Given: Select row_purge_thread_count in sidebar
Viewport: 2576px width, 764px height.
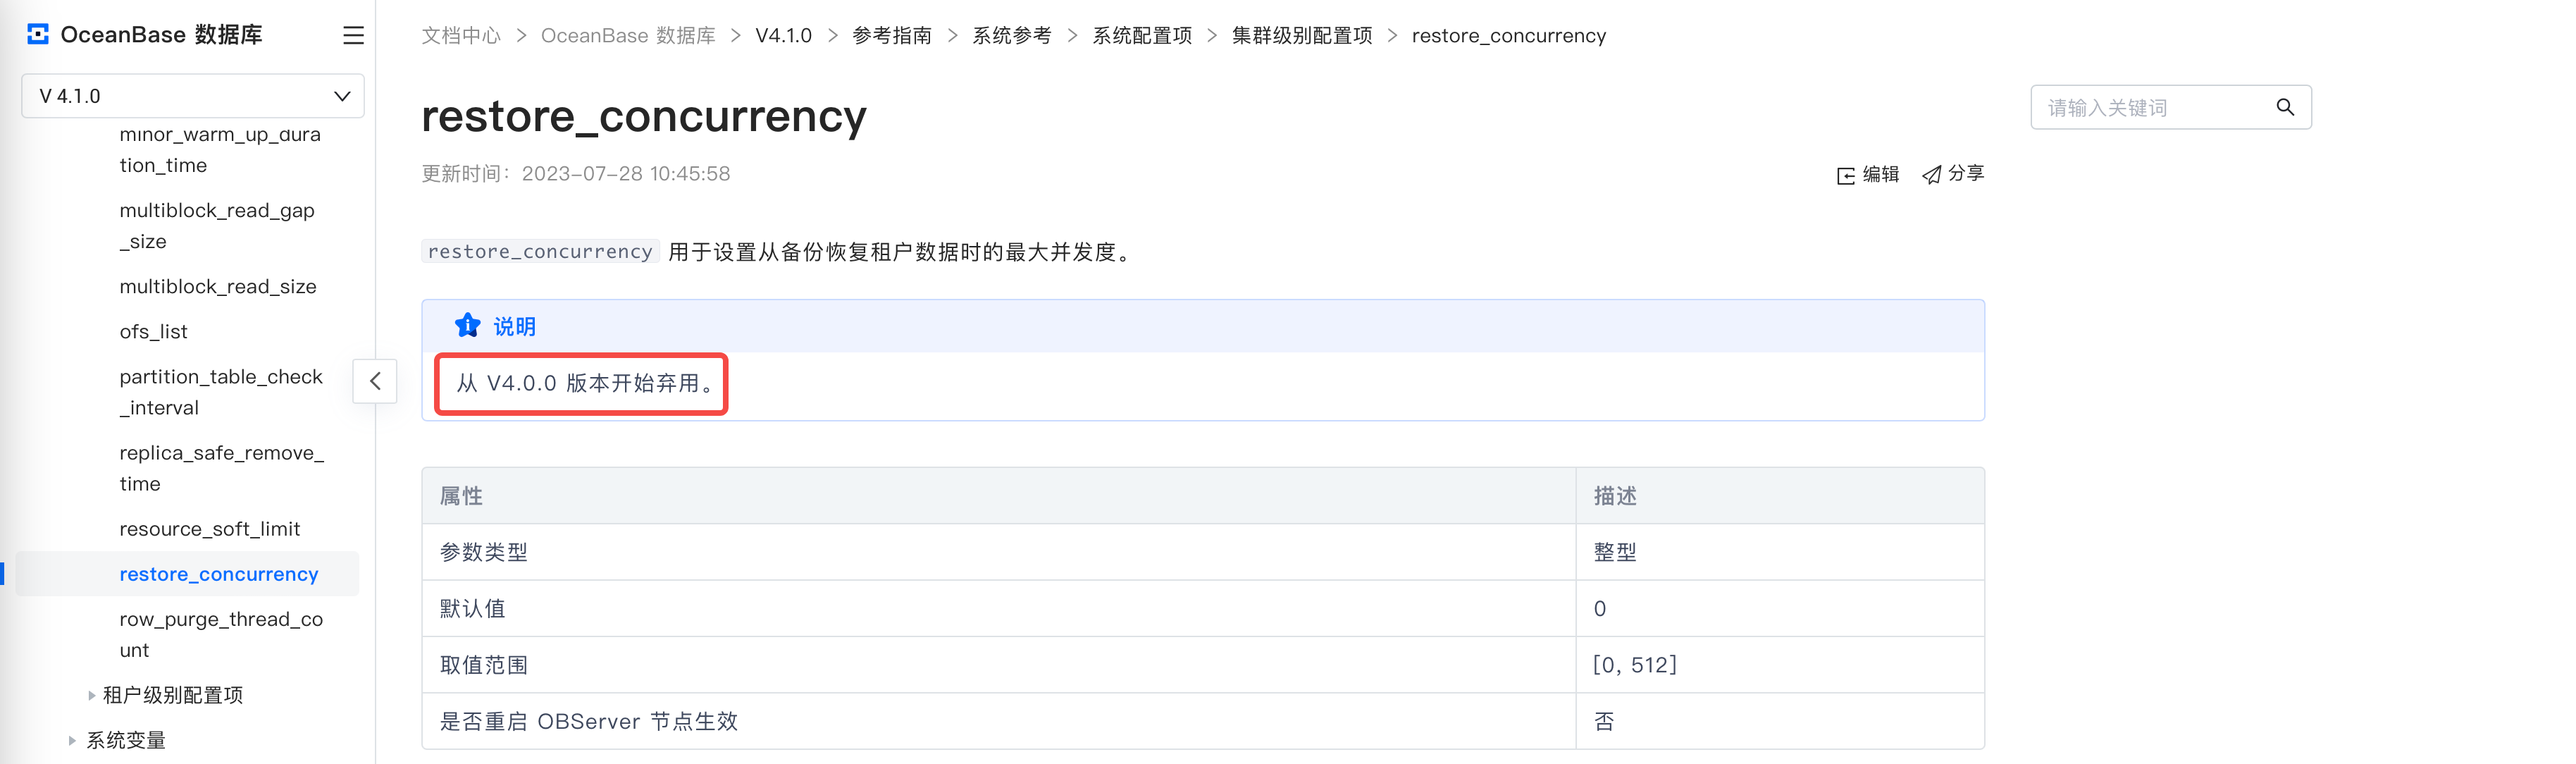Looking at the screenshot, I should point(221,635).
